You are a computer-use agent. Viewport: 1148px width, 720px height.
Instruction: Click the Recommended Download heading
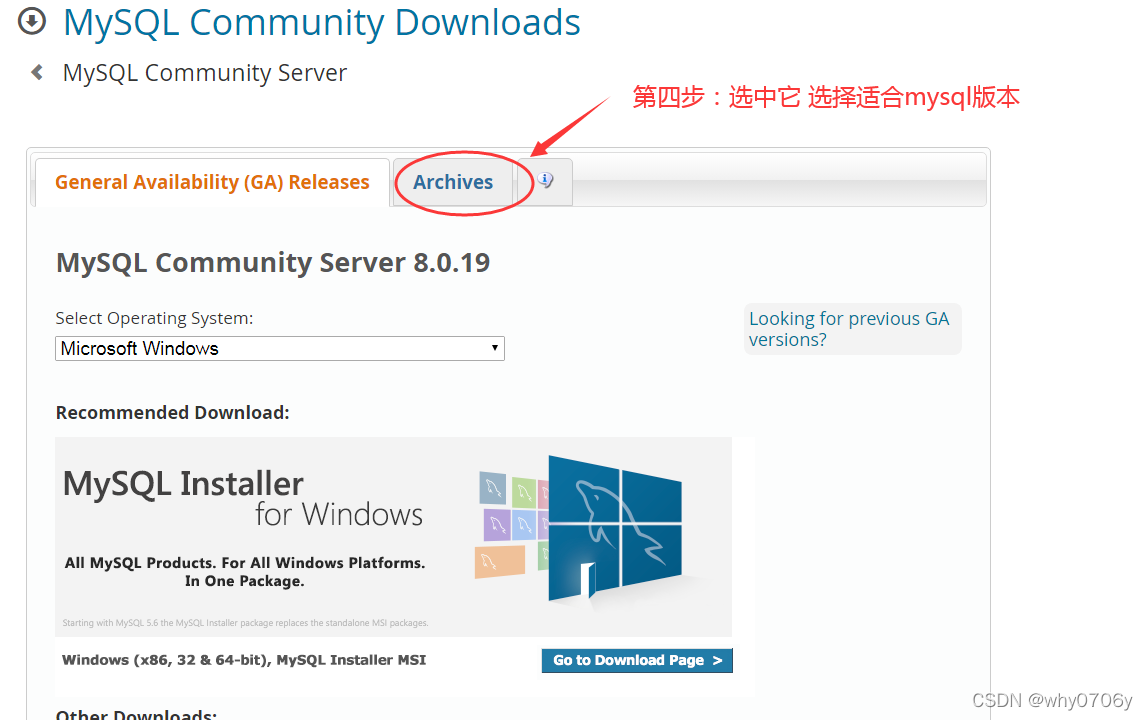173,412
